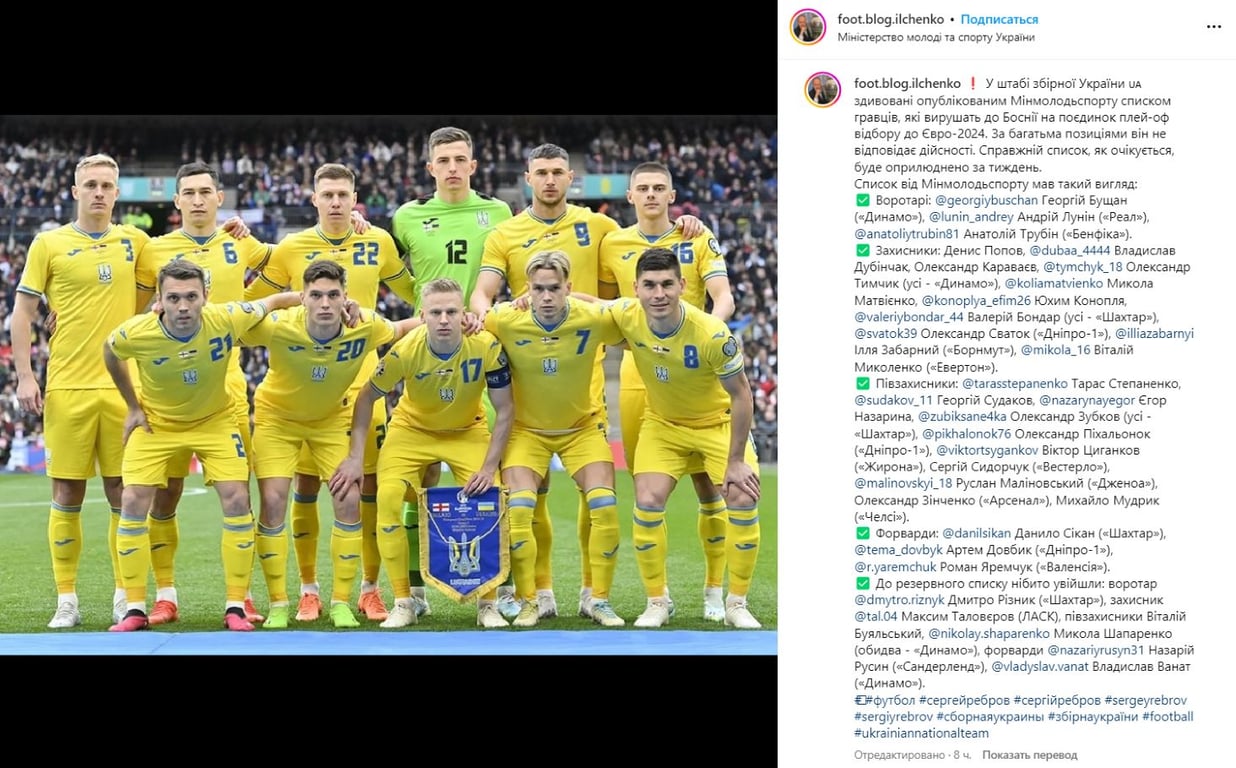Viewport: 1236px width, 768px height.
Task: Click Подписаться to follow the account
Action: click(999, 19)
